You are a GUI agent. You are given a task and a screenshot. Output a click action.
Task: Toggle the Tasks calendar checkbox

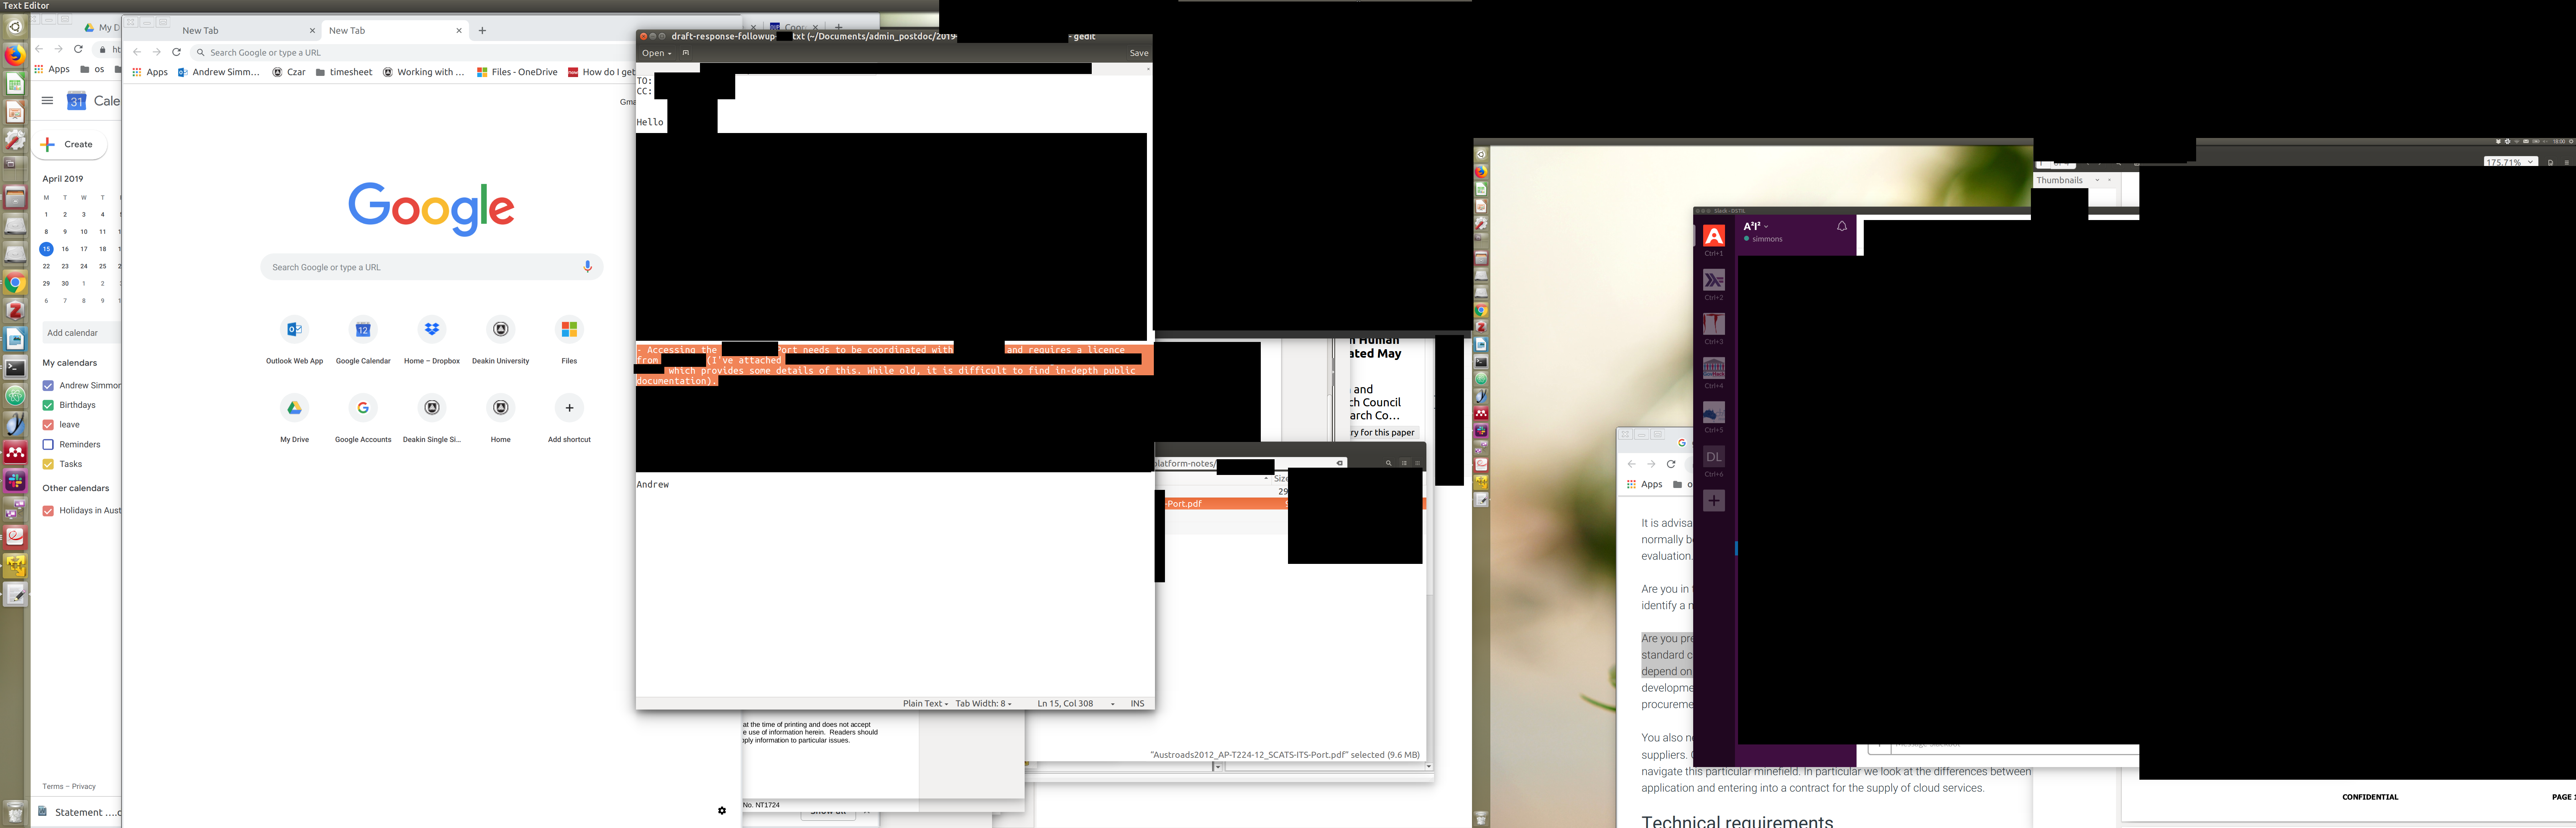48,464
